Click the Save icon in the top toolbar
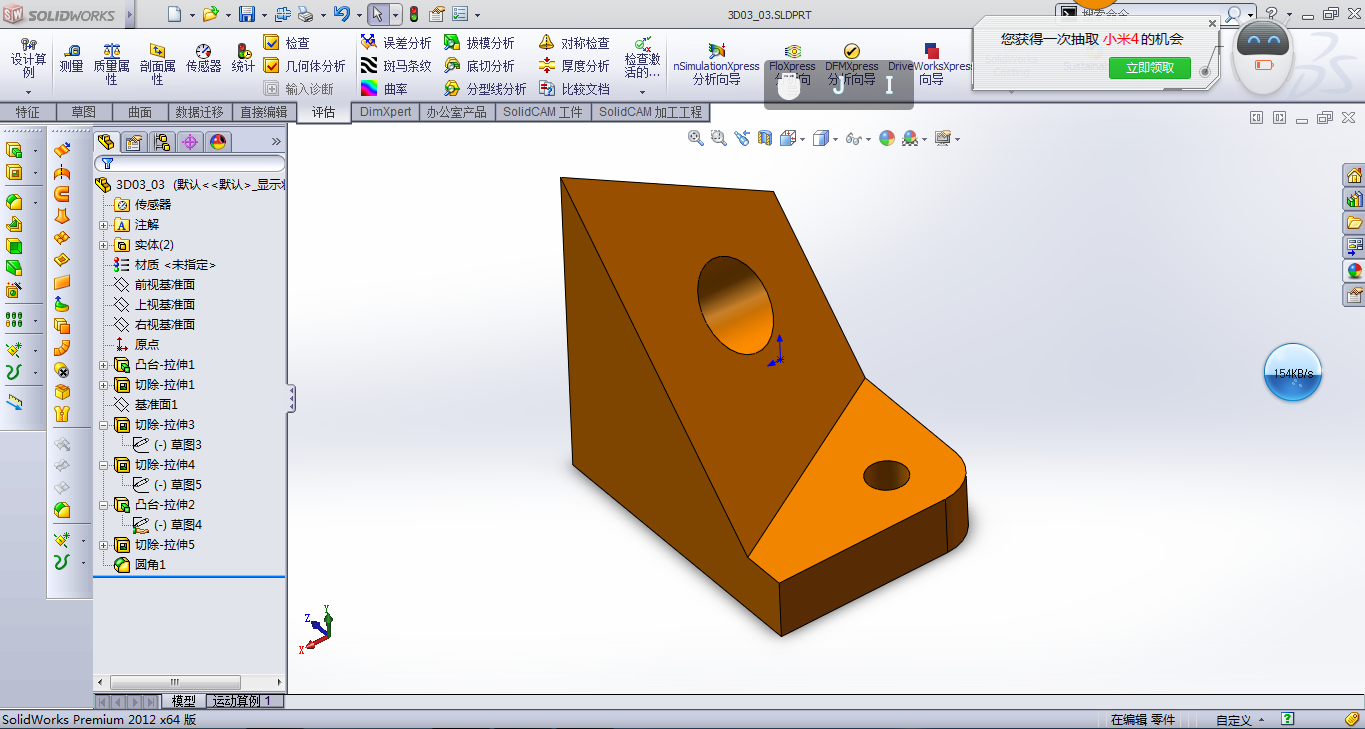Screen dimensions: 1365x729 (x=247, y=14)
